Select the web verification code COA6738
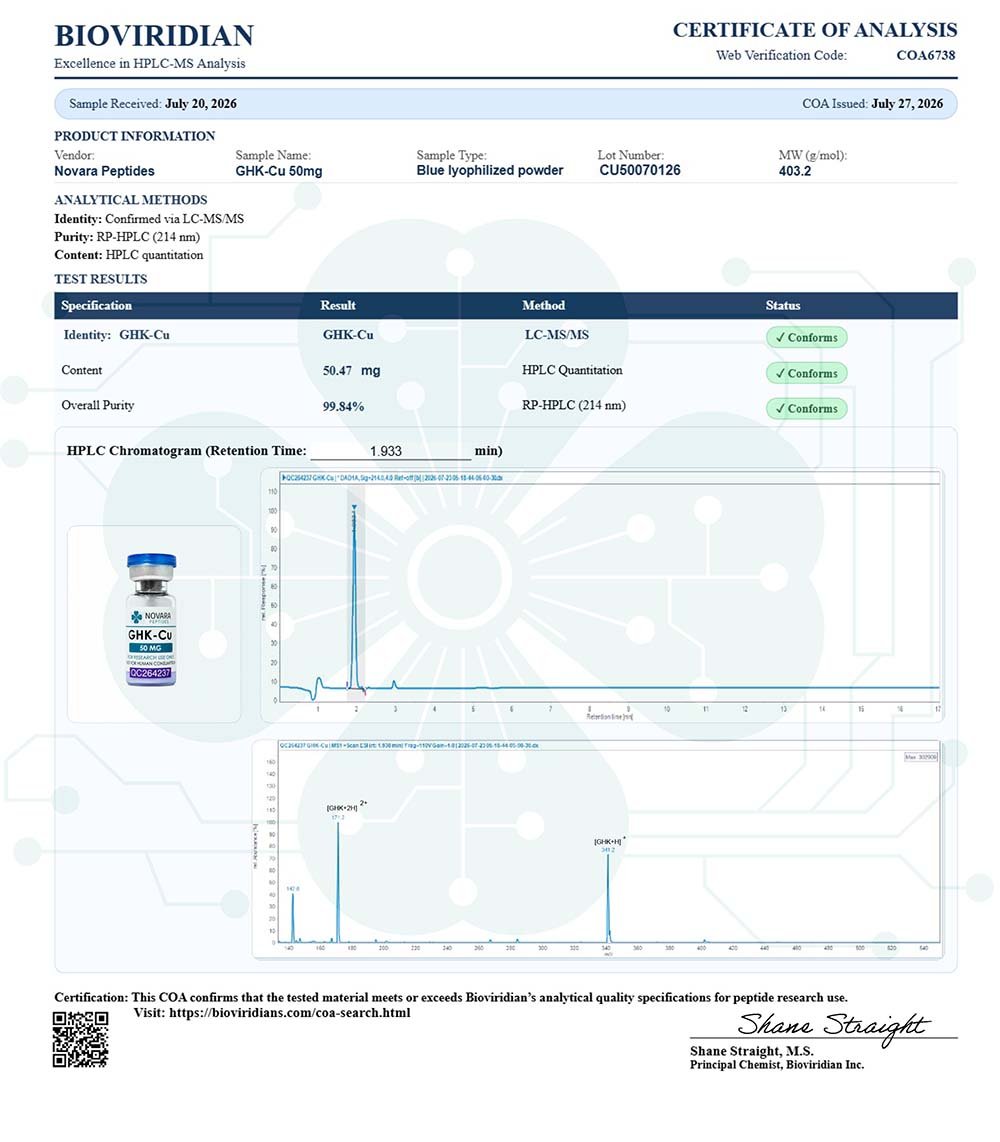Viewport: 1000px width, 1142px height. (x=925, y=55)
